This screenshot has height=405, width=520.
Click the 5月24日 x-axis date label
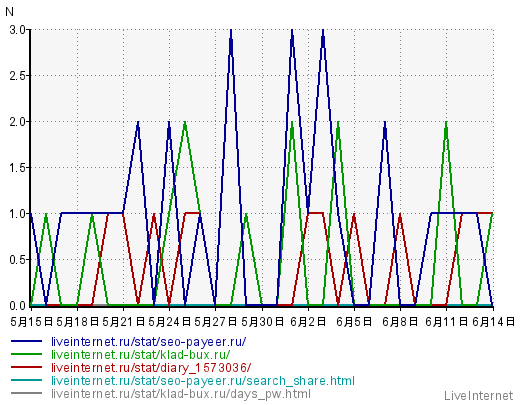169,322
